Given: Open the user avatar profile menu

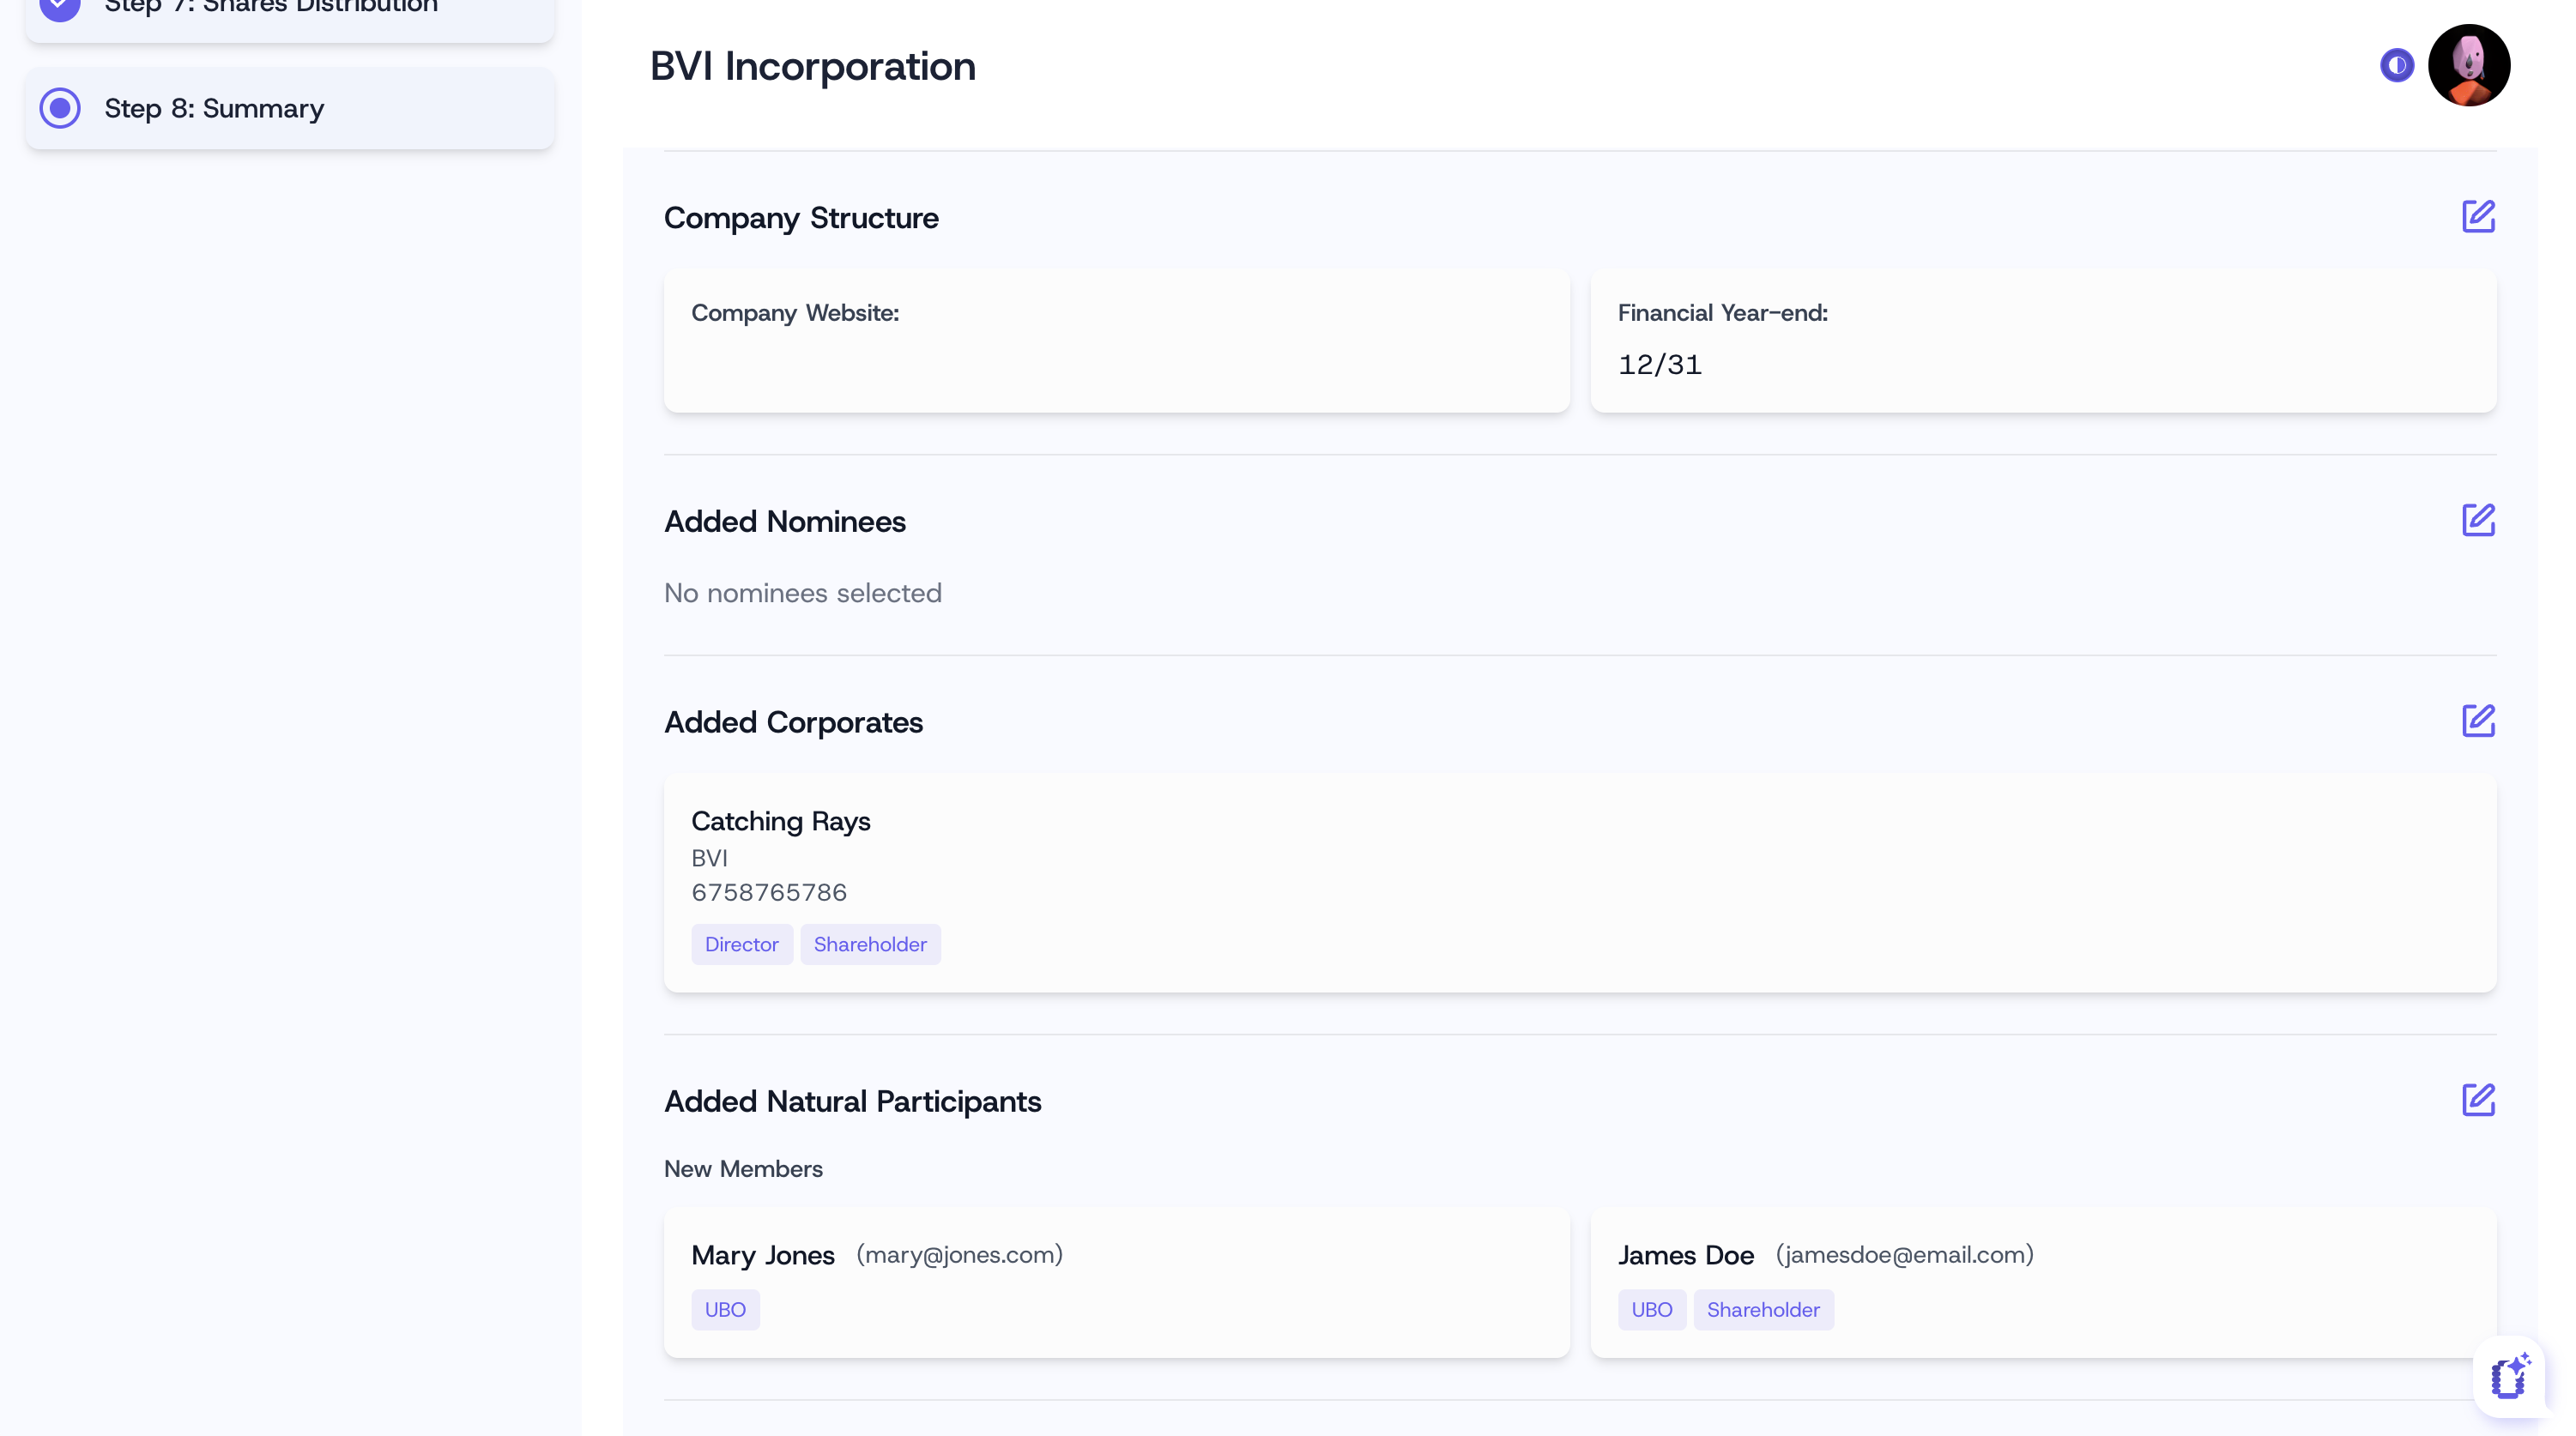Looking at the screenshot, I should 2468,66.
